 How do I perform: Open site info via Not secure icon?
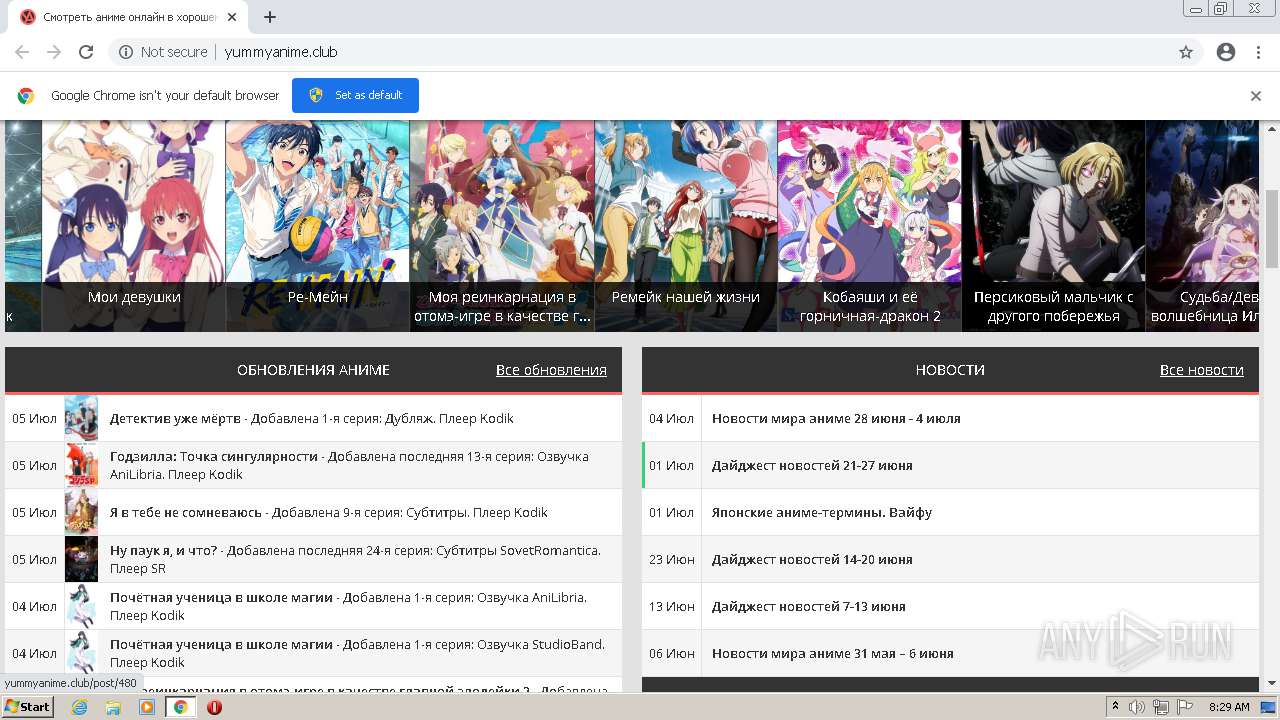click(x=126, y=52)
